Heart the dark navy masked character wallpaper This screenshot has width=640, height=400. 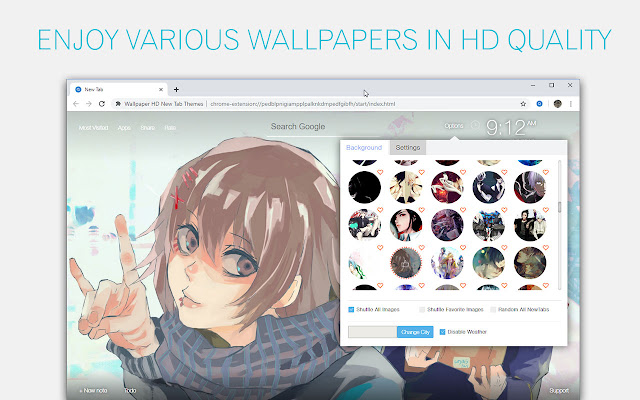pyautogui.click(x=504, y=172)
